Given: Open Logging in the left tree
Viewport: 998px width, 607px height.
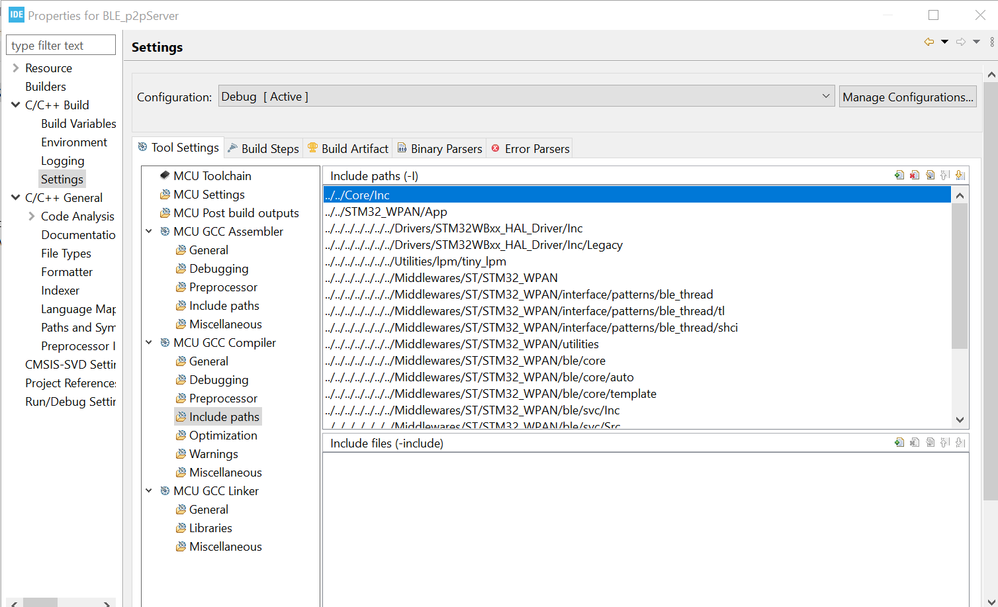Looking at the screenshot, I should click(62, 160).
